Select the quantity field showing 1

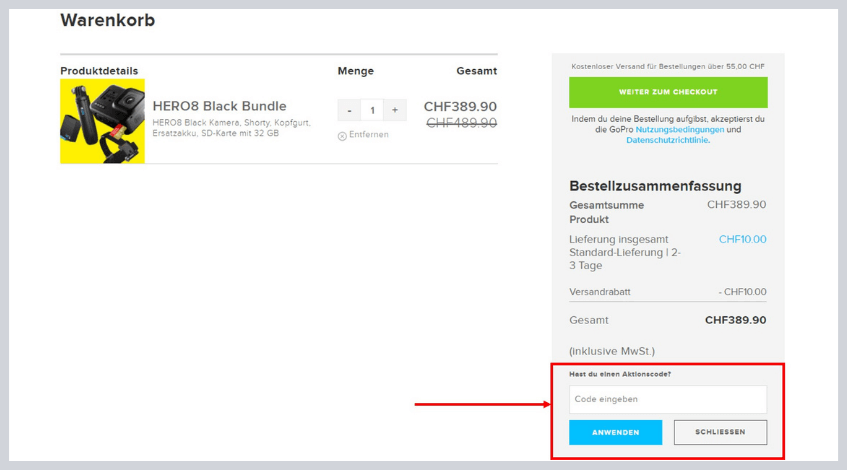click(372, 110)
